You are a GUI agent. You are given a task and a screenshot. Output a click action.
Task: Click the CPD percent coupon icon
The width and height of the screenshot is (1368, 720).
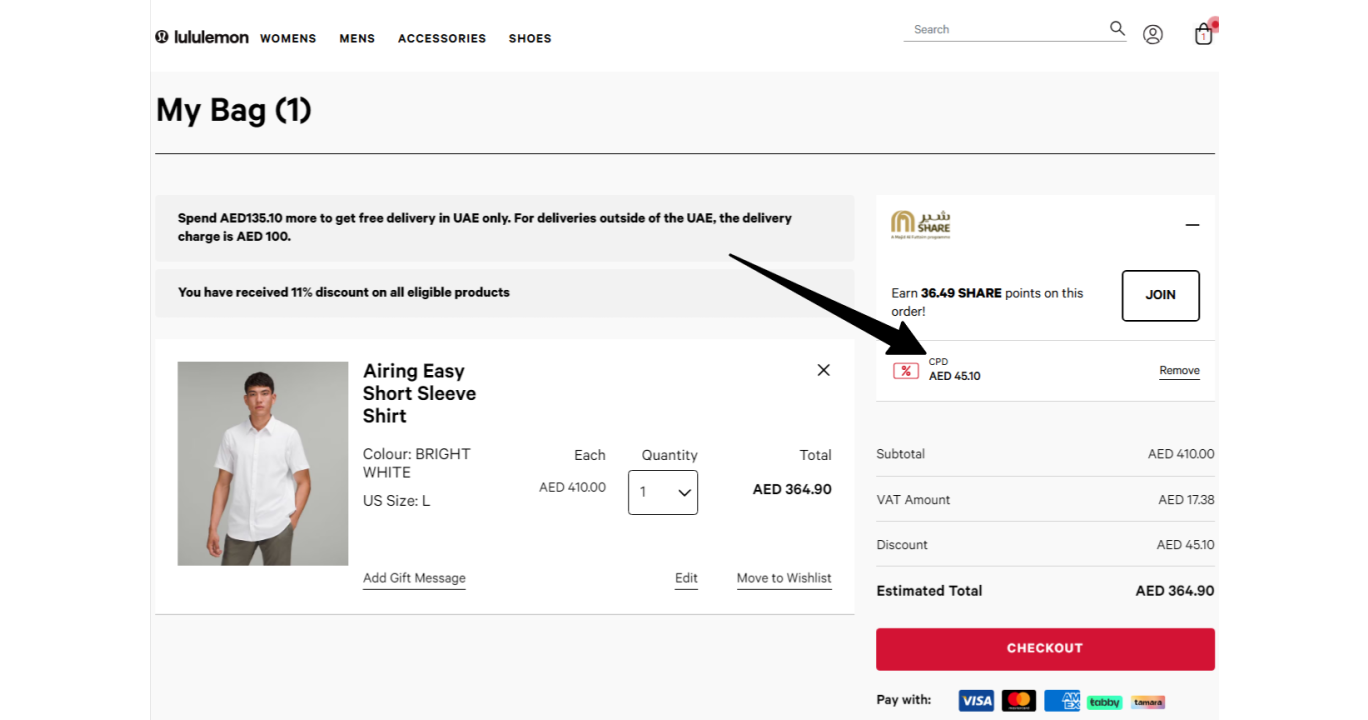click(906, 371)
